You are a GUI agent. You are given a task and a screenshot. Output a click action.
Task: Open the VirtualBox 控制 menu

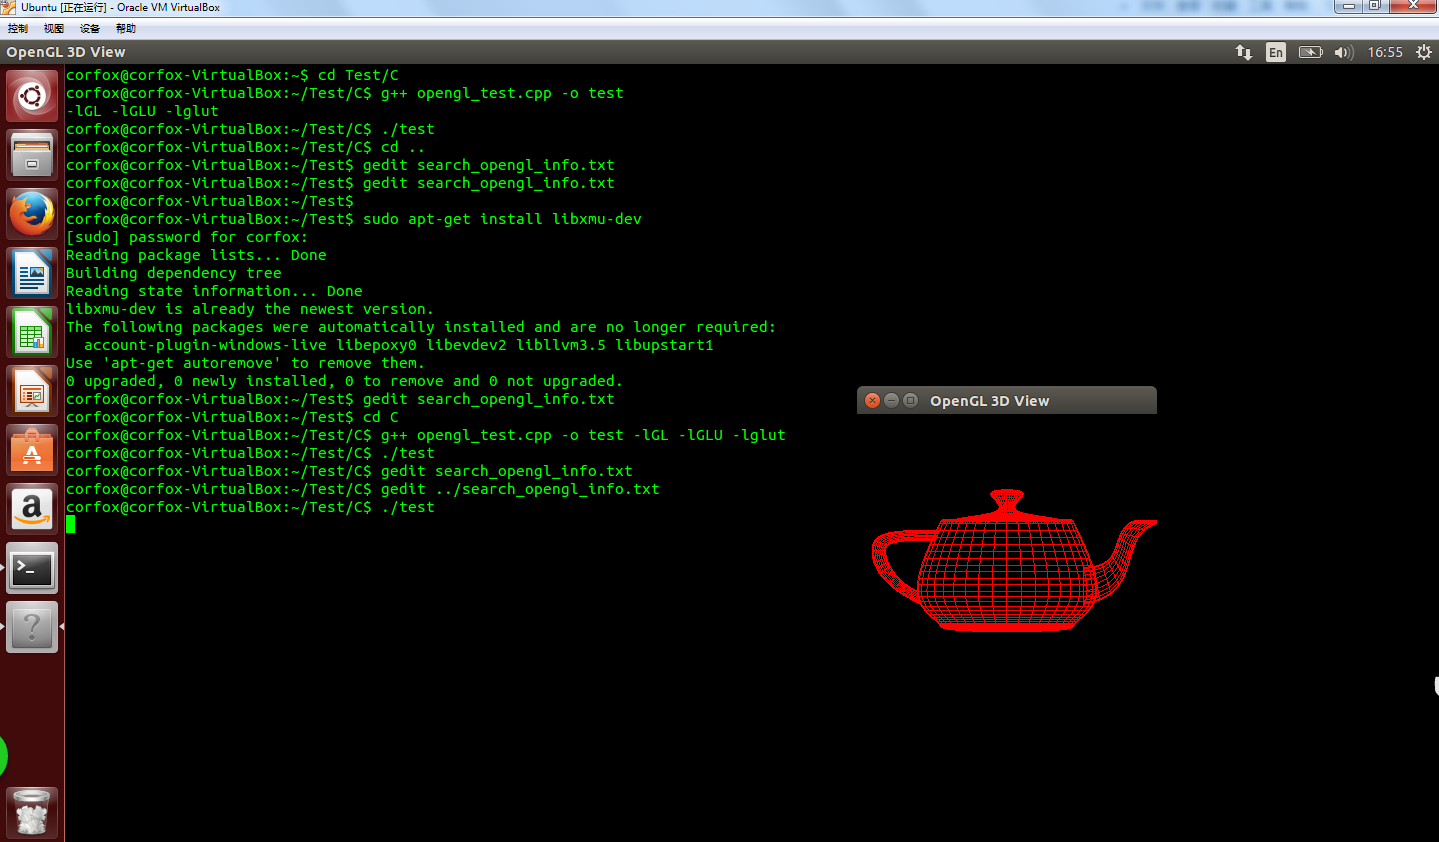tap(18, 29)
